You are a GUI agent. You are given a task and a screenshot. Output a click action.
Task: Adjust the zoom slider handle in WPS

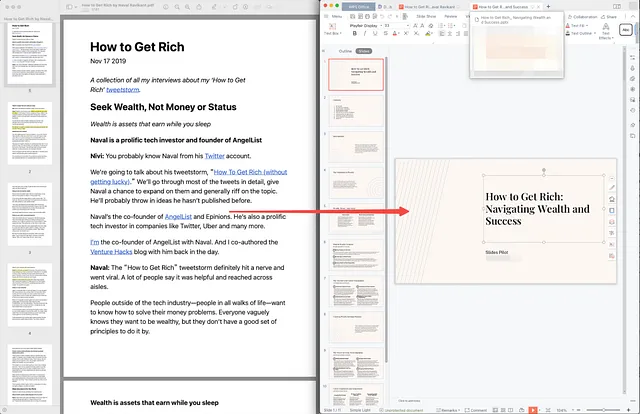(x=603, y=410)
